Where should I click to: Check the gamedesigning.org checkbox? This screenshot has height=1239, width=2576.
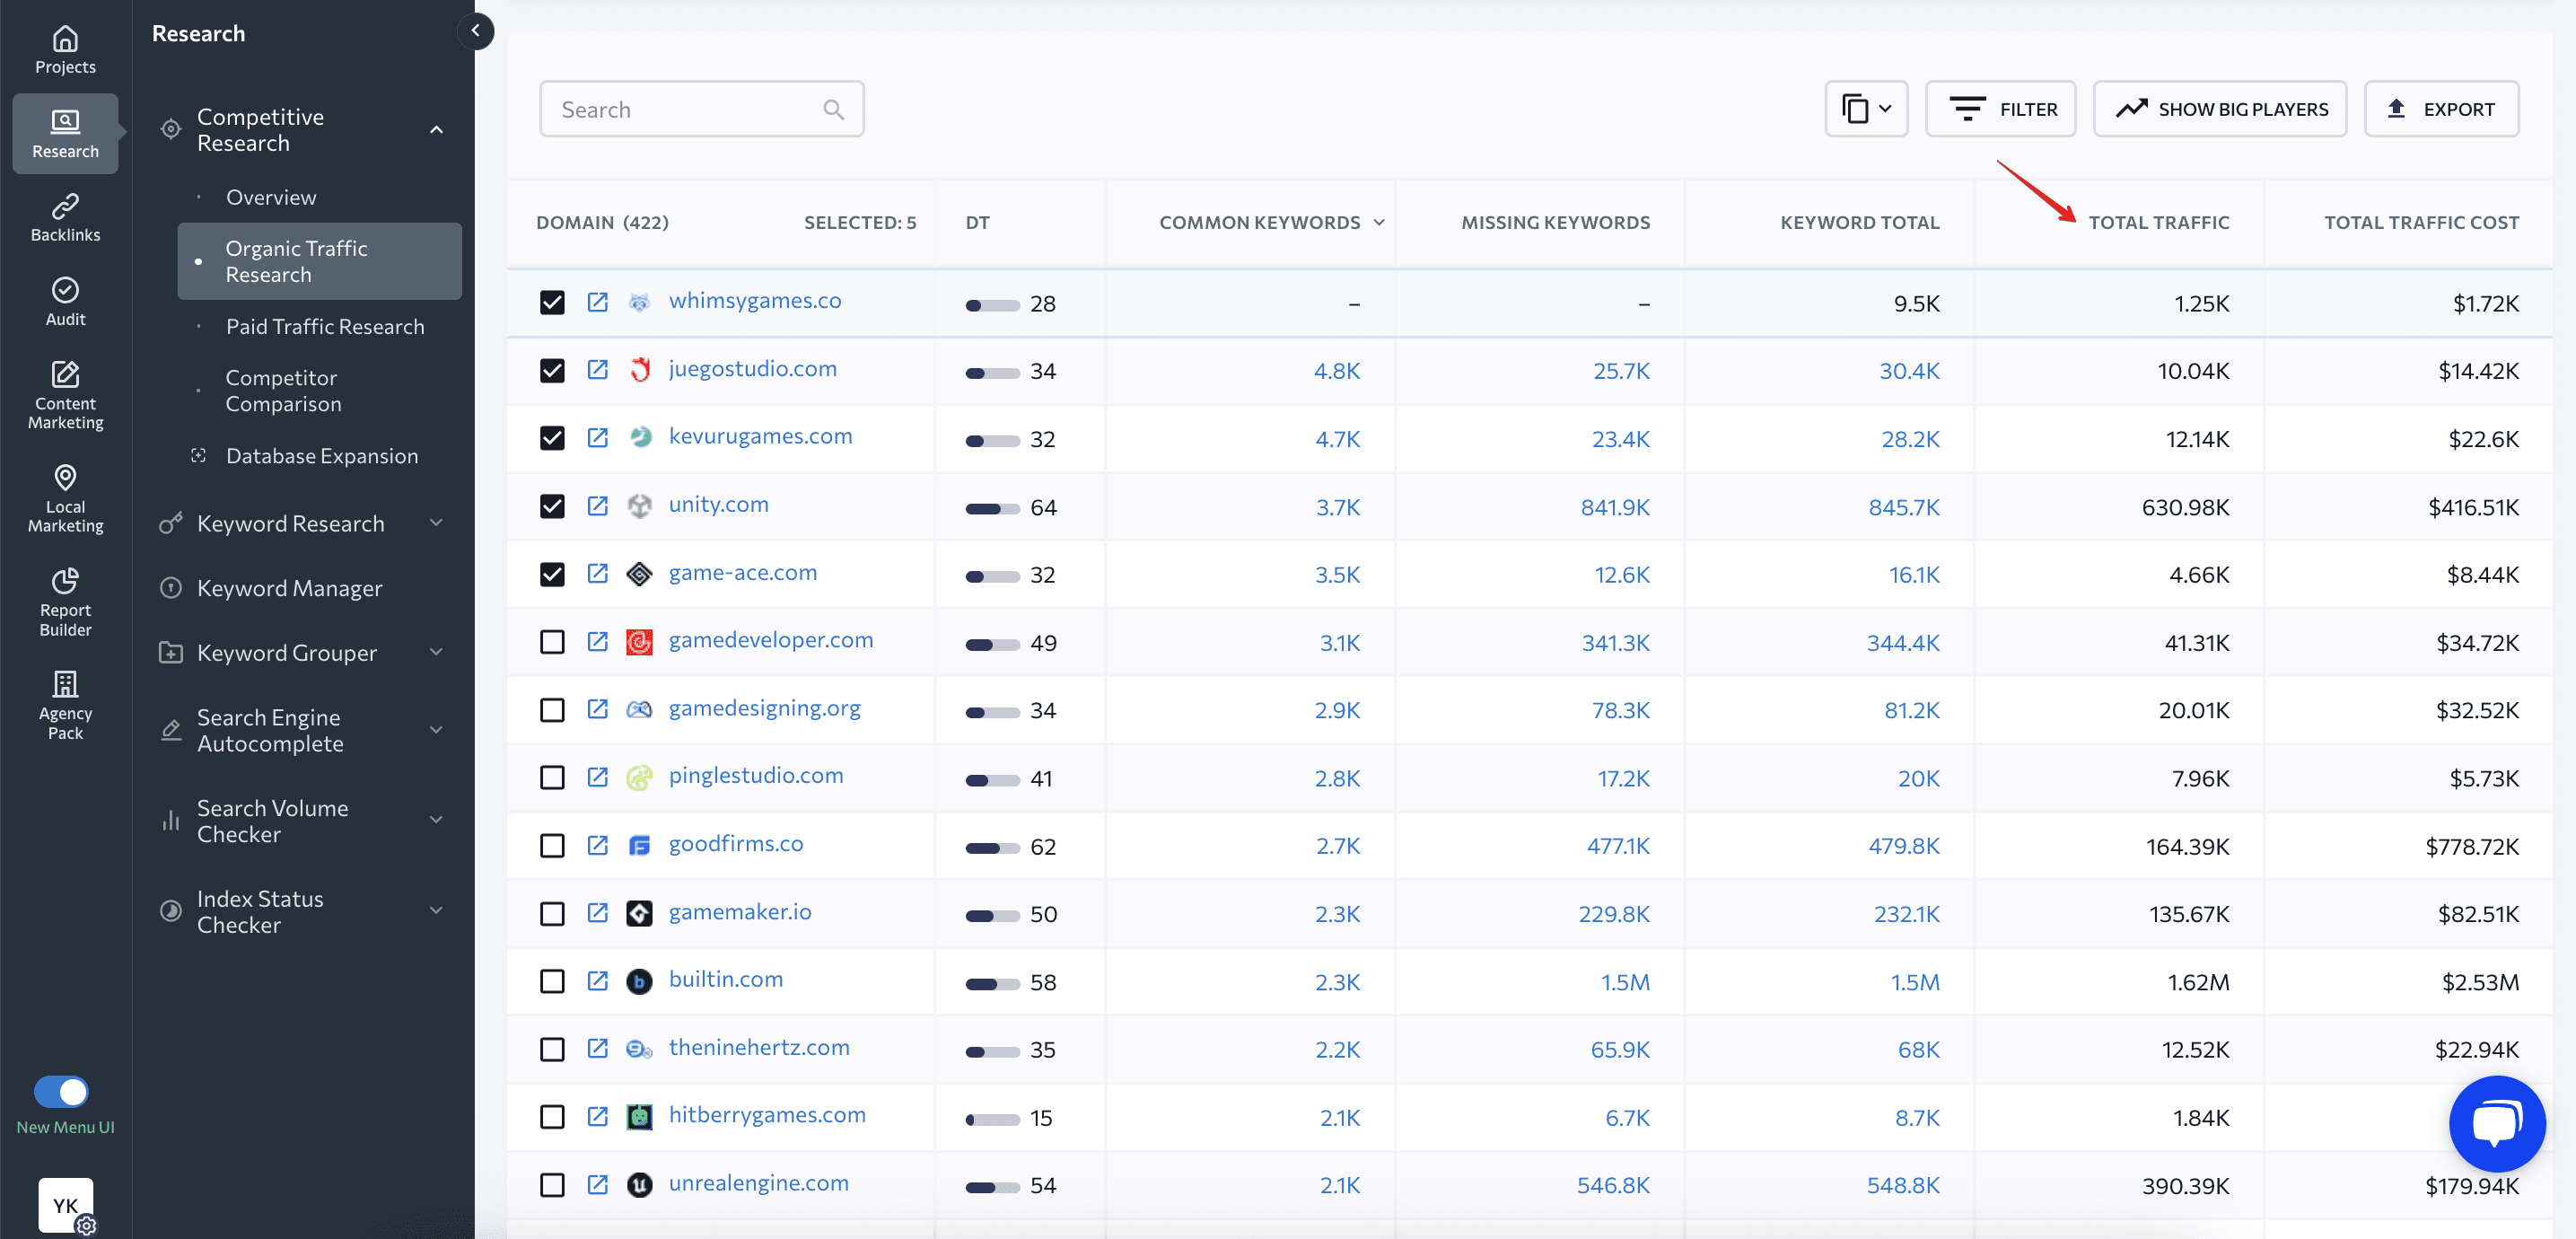click(552, 710)
